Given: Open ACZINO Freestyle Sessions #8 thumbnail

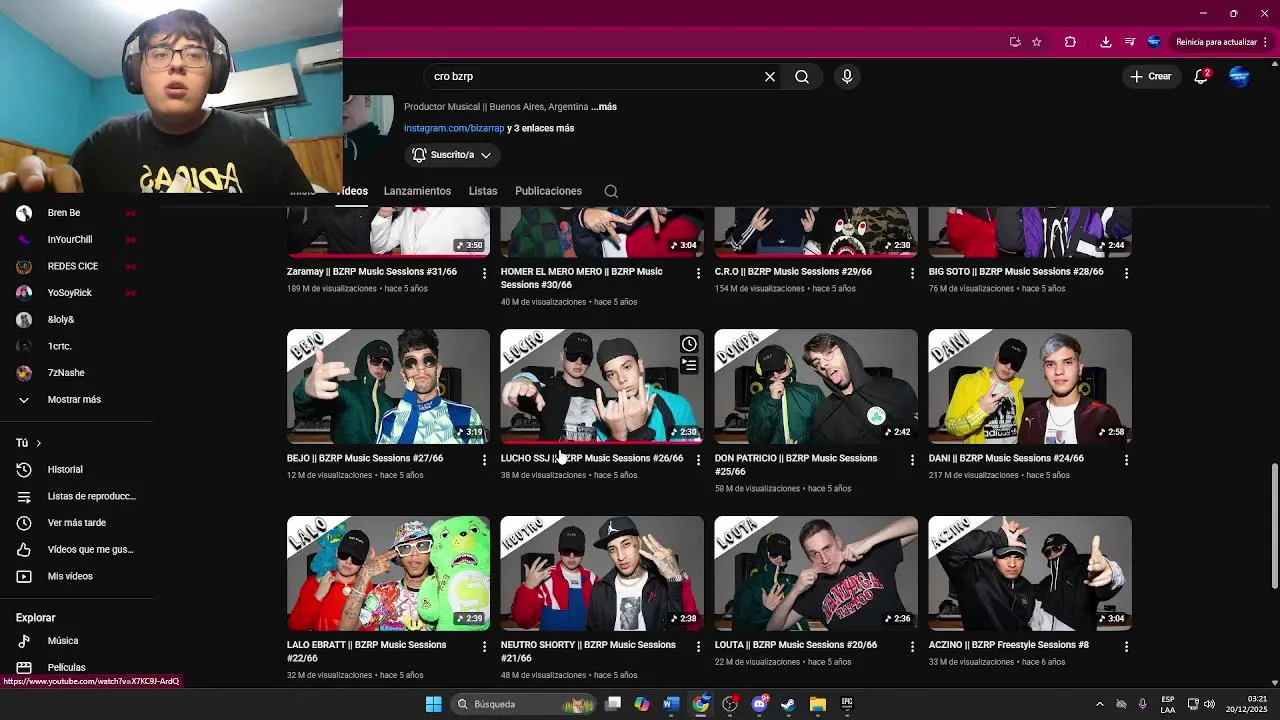Looking at the screenshot, I should click(x=1030, y=573).
